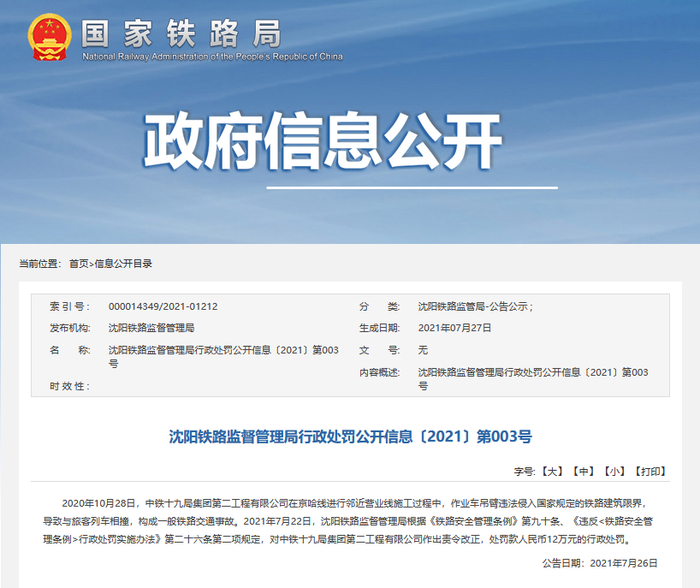Click the article body paragraph text
700x588 pixels.
click(350, 521)
